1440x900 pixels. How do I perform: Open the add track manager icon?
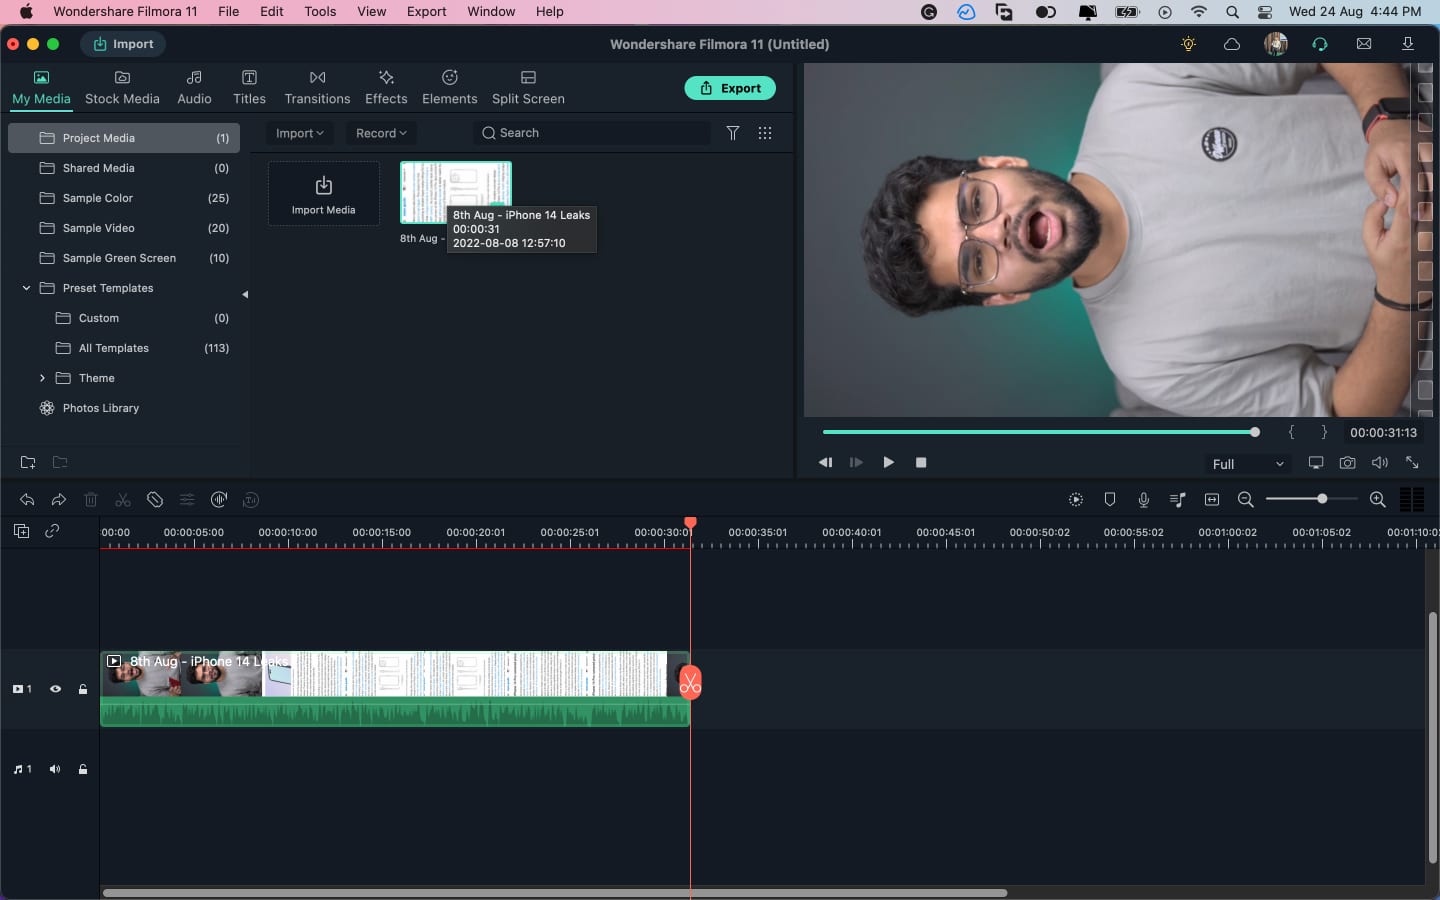click(21, 531)
